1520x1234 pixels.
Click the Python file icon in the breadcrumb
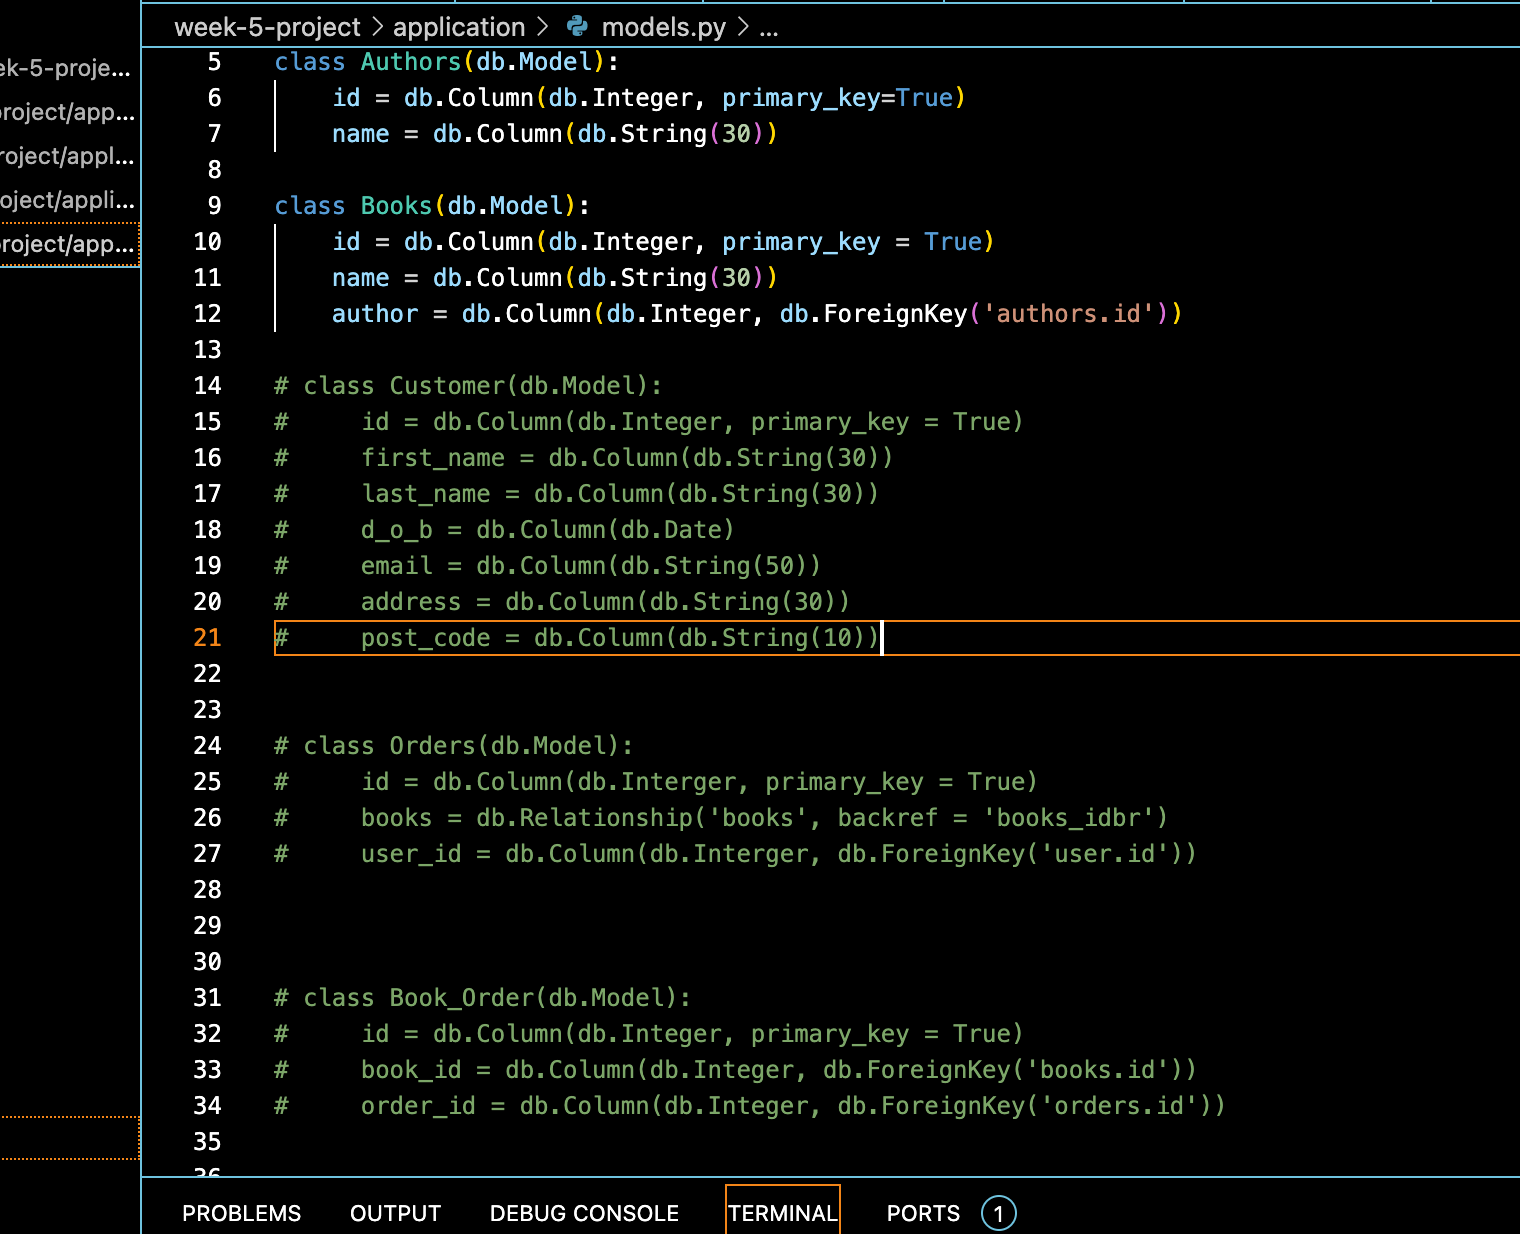(x=578, y=27)
